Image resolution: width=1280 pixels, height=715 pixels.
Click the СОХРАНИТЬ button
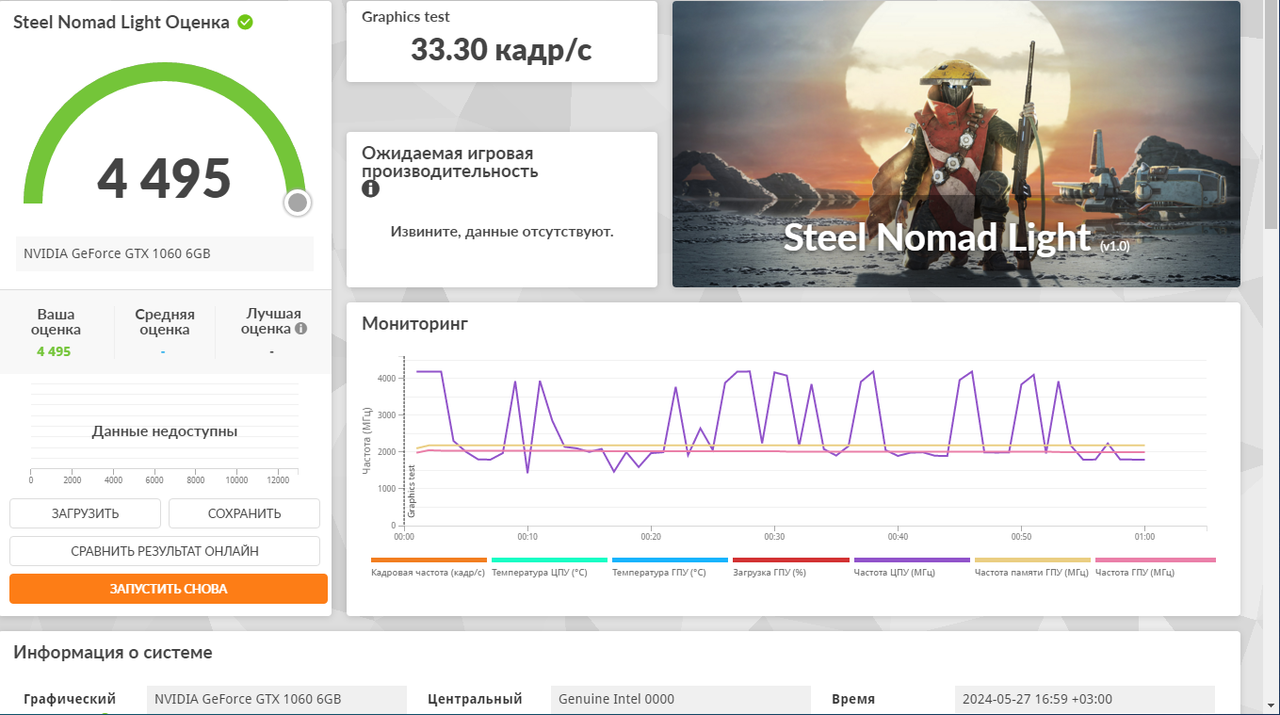(x=244, y=513)
